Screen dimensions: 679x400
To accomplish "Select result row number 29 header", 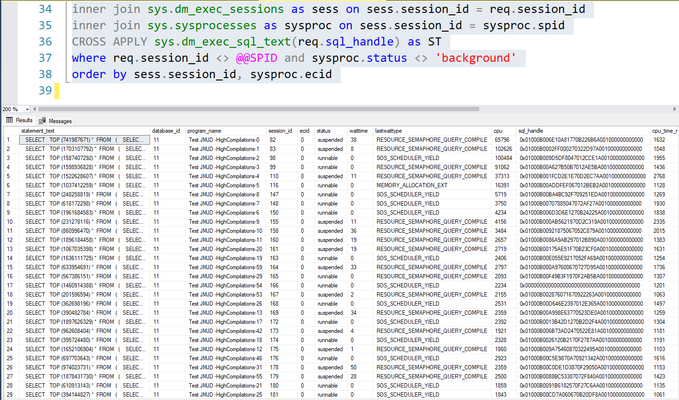I will [11, 394].
